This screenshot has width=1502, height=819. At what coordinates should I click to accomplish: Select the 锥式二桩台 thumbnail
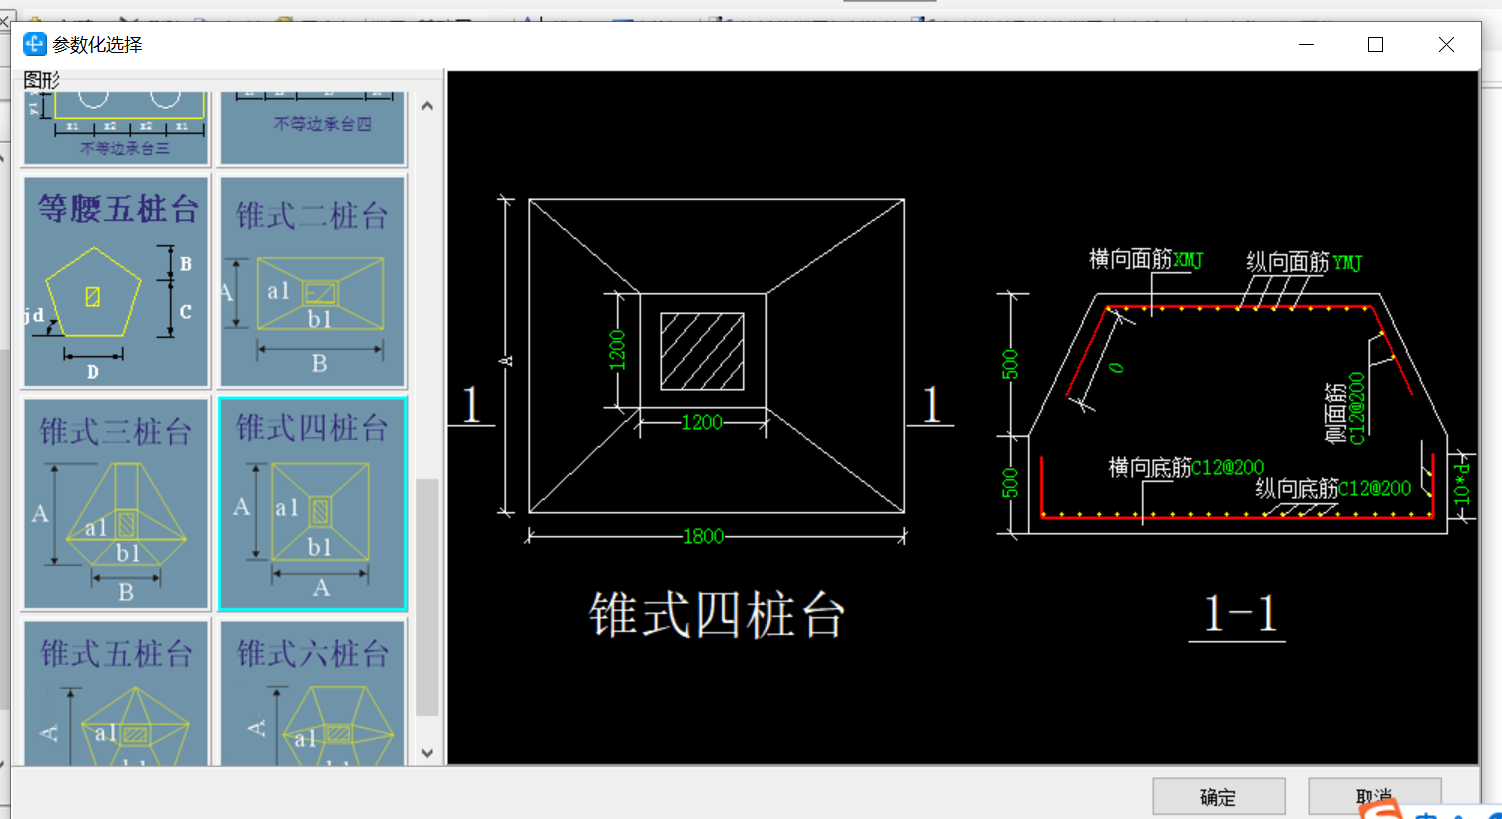point(313,281)
